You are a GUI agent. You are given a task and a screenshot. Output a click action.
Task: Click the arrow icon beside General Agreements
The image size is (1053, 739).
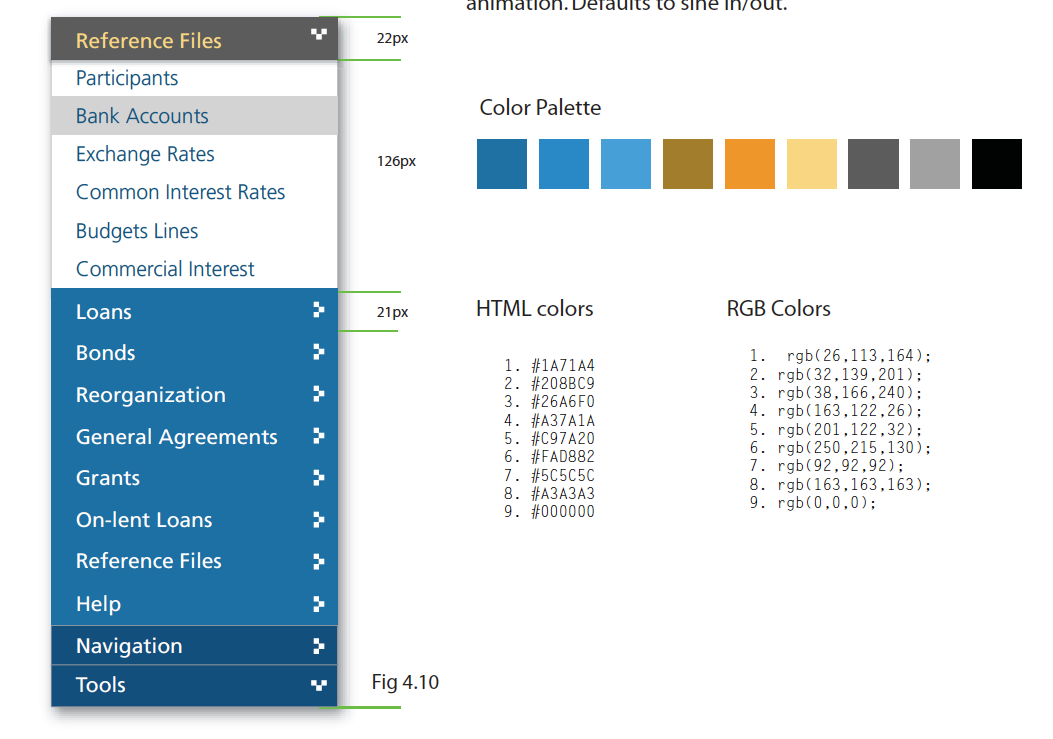[x=319, y=436]
